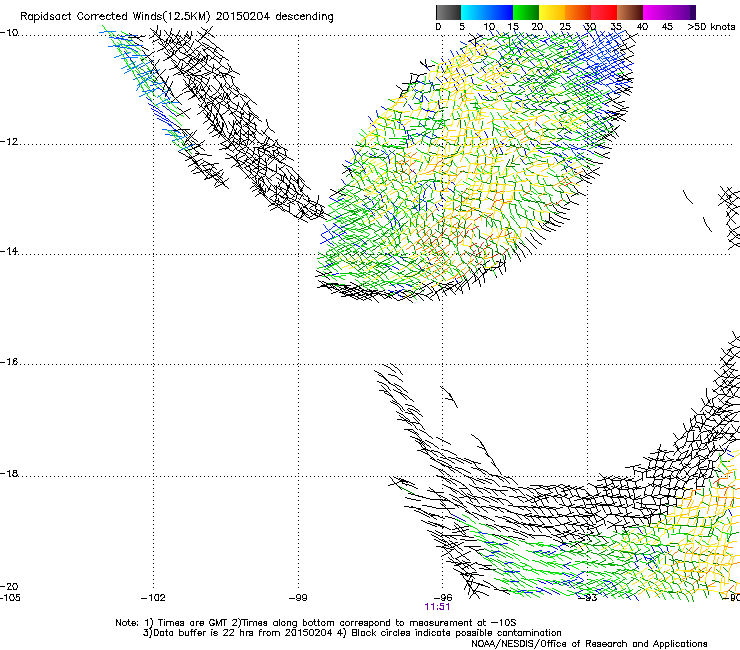This screenshot has height=650, width=740.
Task: Click the '-16' latitude axis label
Action: pyautogui.click(x=9, y=362)
